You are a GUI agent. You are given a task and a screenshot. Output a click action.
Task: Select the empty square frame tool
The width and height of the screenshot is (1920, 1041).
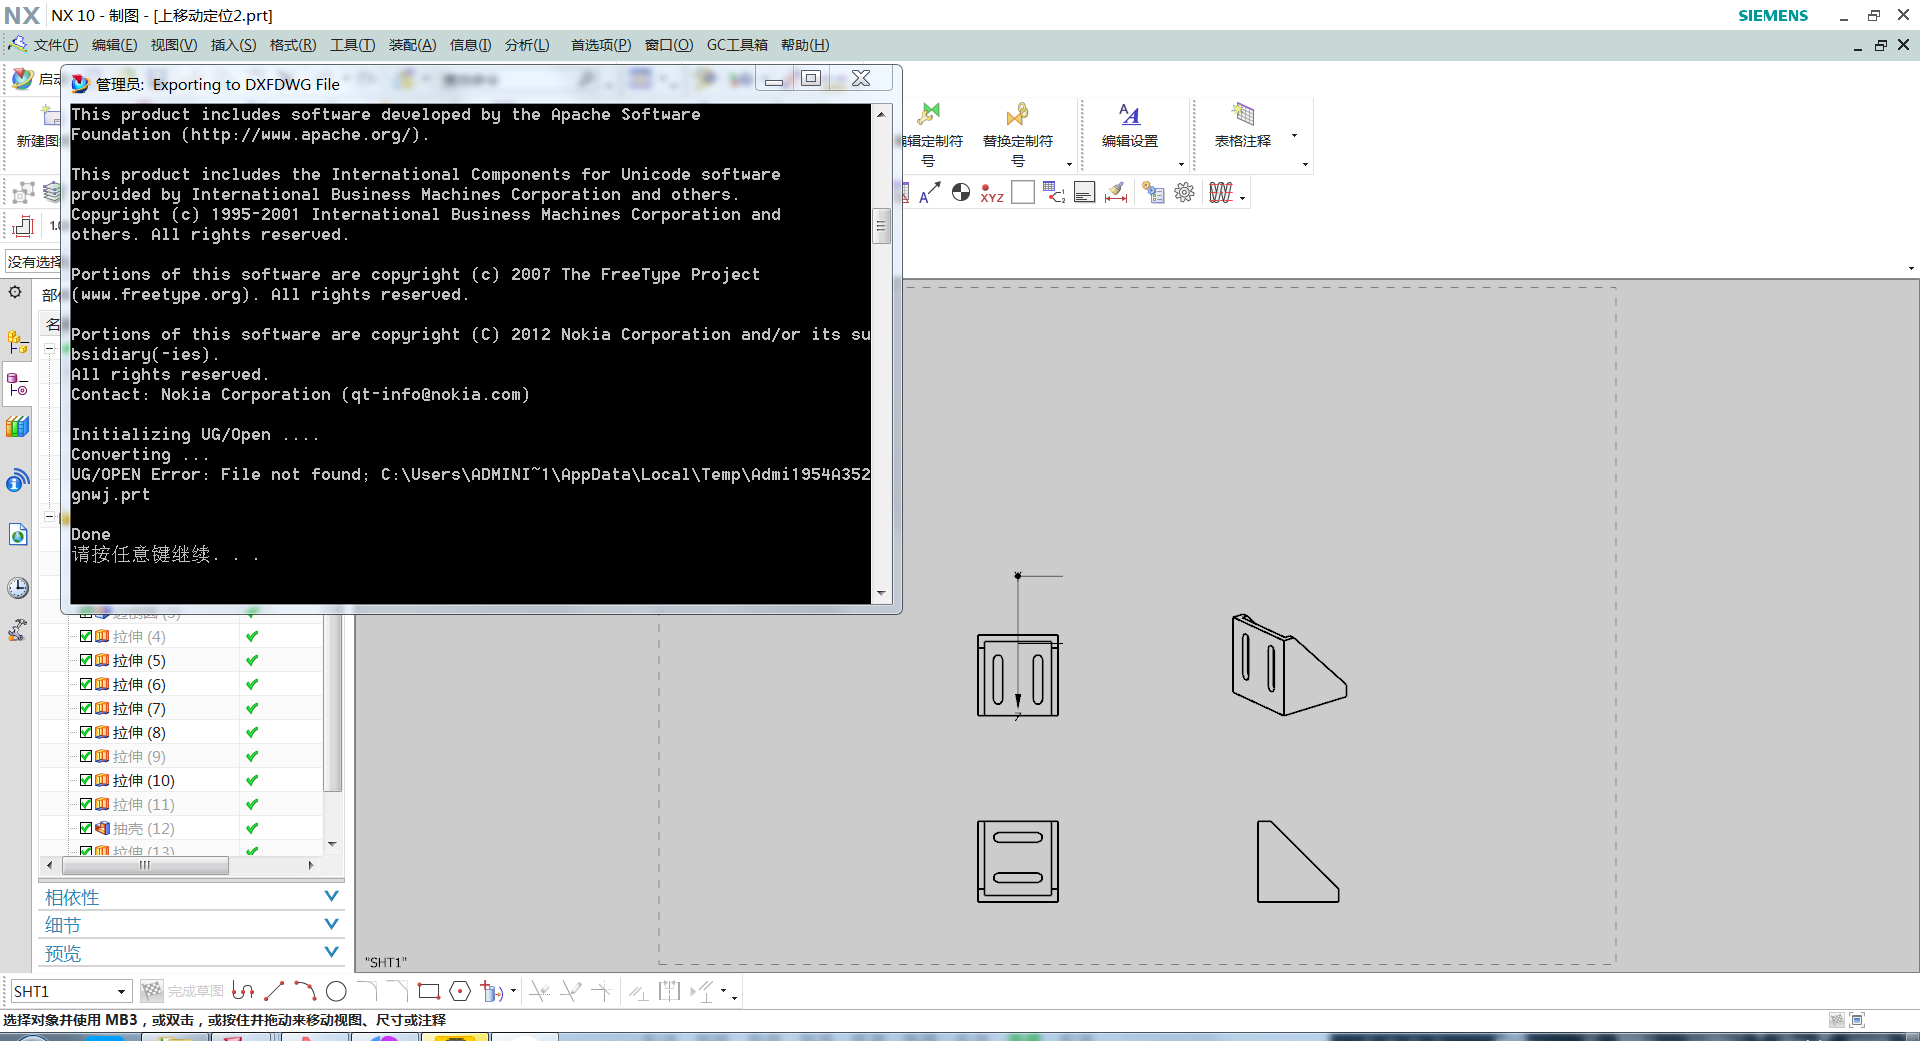click(1023, 192)
